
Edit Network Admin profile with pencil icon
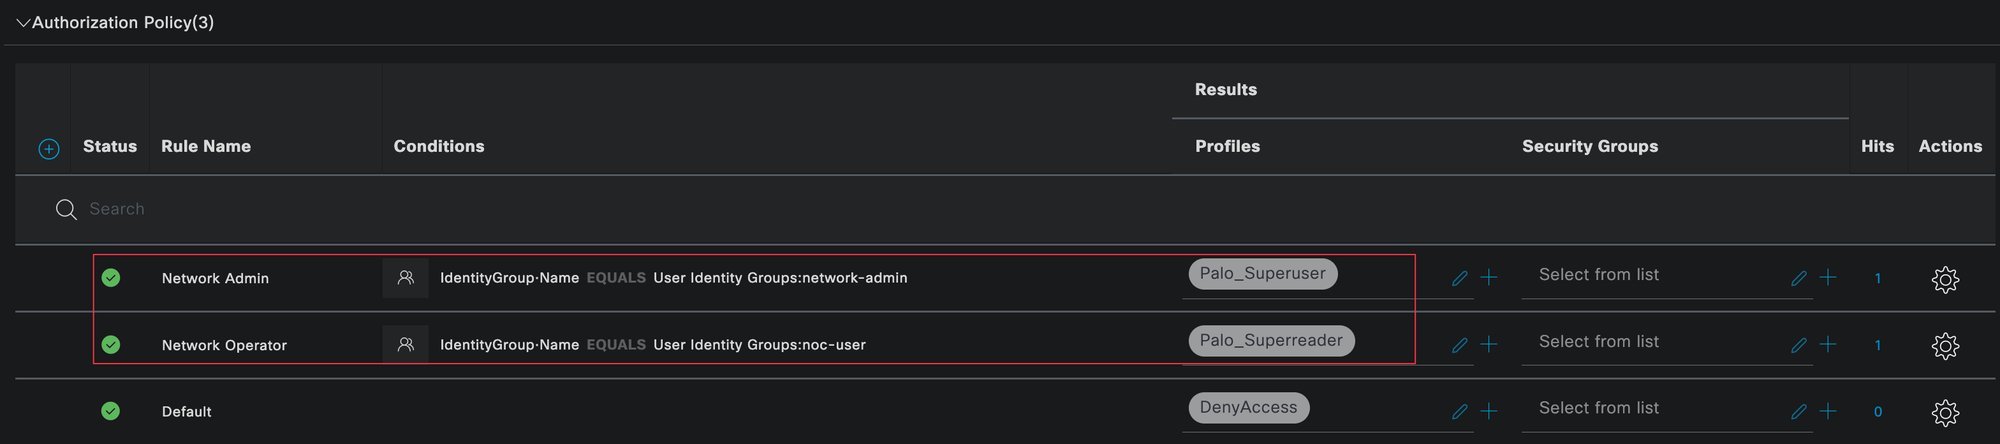tap(1460, 278)
